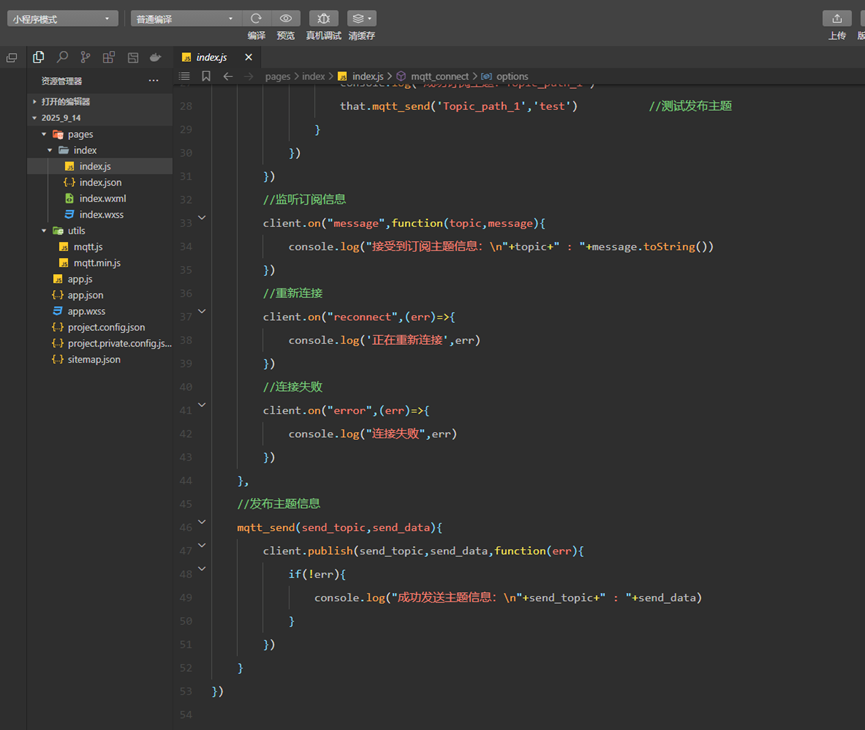Open the Docker whale icon panel
This screenshot has height=730, width=865.
(155, 58)
